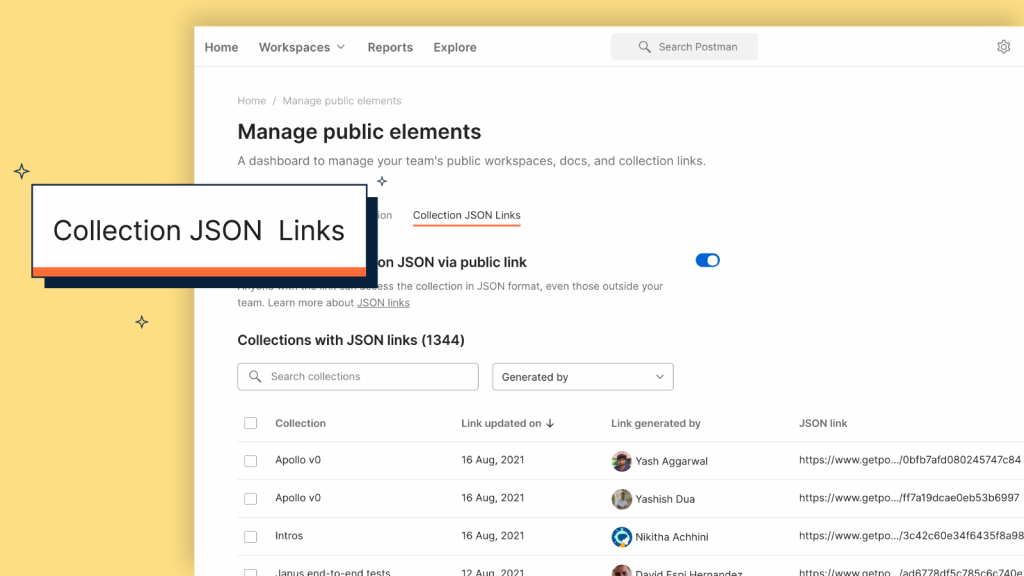Click the name Yash Aggarwal

(671, 461)
